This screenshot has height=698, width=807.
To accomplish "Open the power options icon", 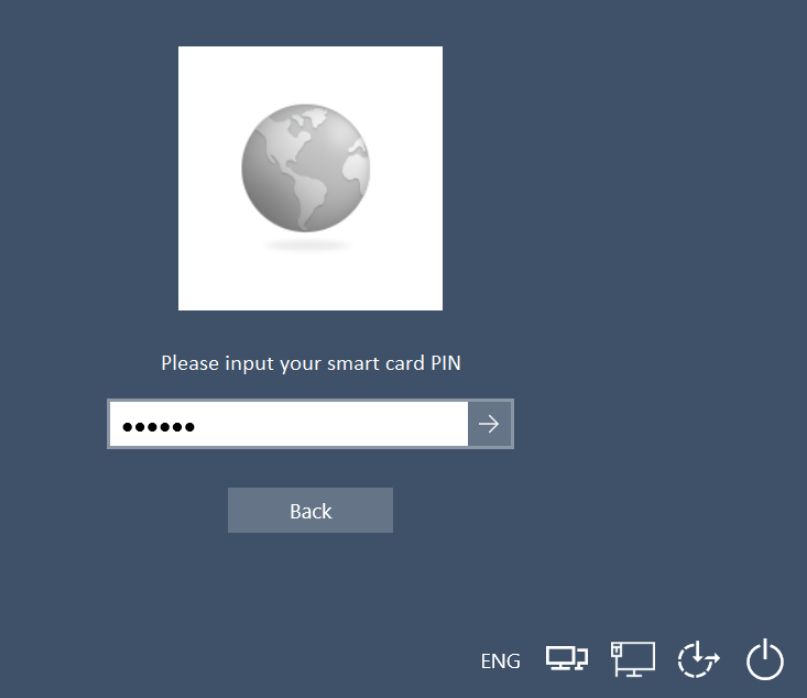I will coord(765,659).
